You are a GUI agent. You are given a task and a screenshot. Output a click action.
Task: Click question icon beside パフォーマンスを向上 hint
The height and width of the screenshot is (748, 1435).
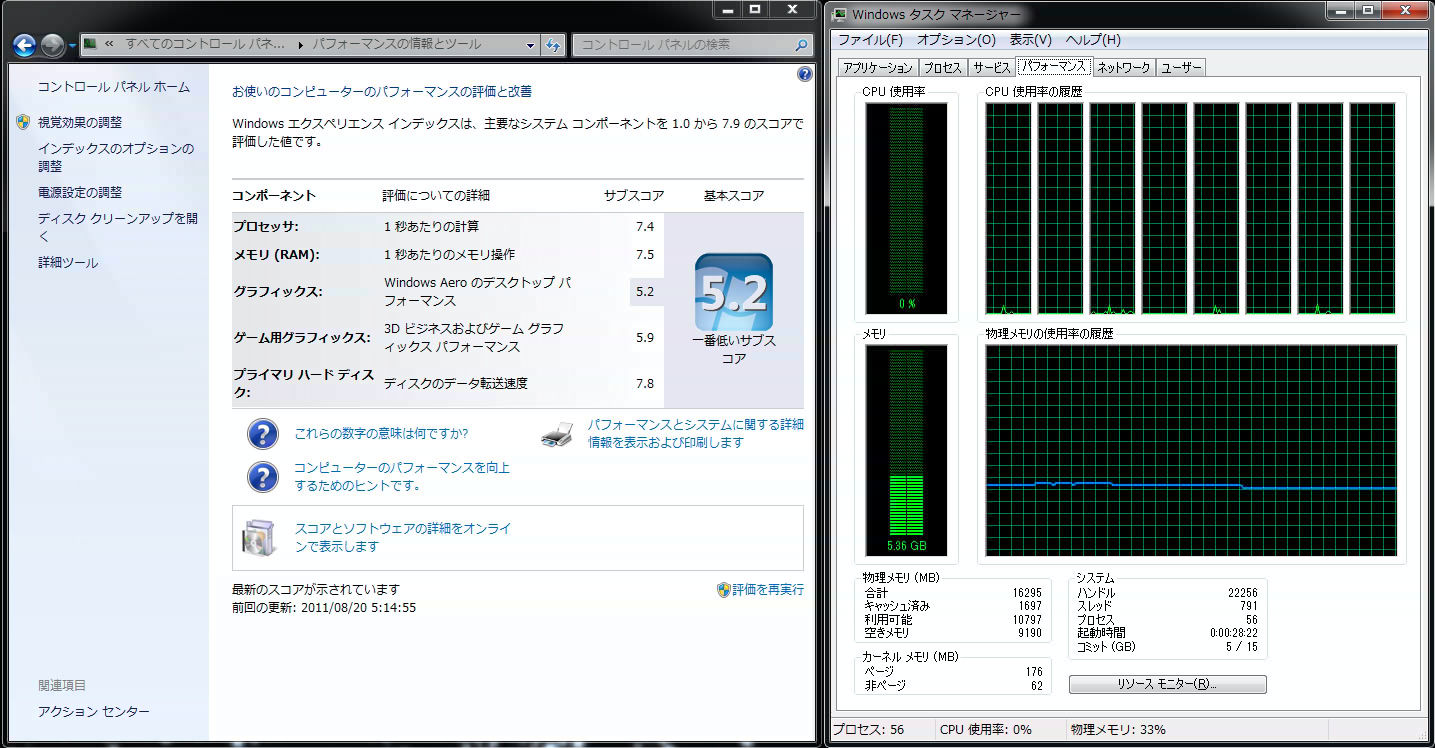(x=262, y=476)
